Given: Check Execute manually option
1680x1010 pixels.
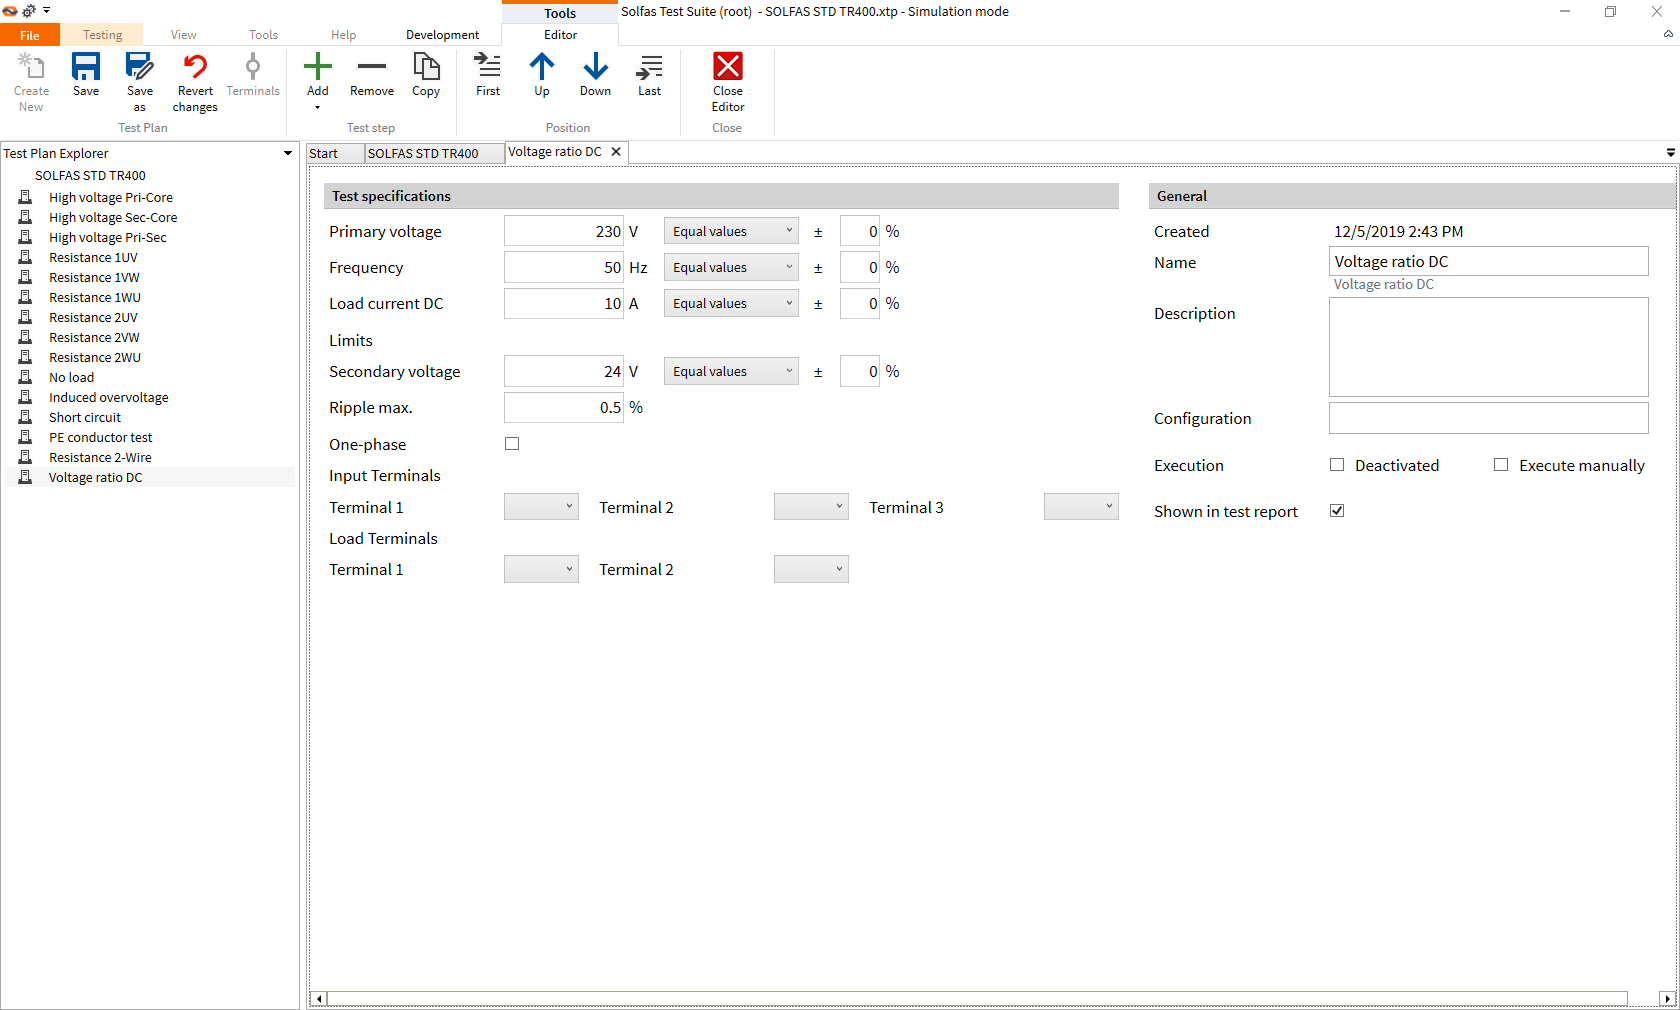Looking at the screenshot, I should [1501, 465].
